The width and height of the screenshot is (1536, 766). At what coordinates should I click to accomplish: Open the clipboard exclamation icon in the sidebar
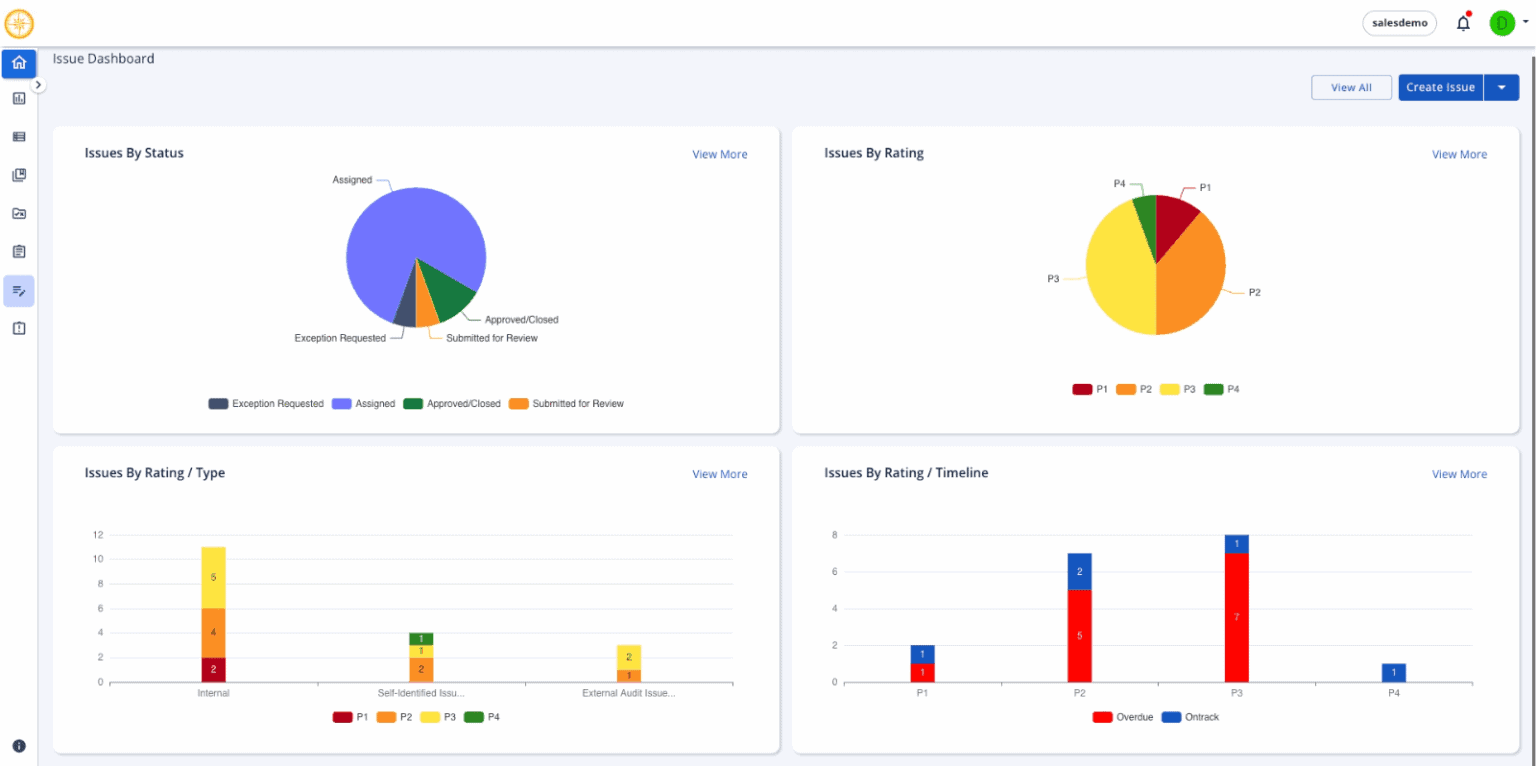click(19, 328)
